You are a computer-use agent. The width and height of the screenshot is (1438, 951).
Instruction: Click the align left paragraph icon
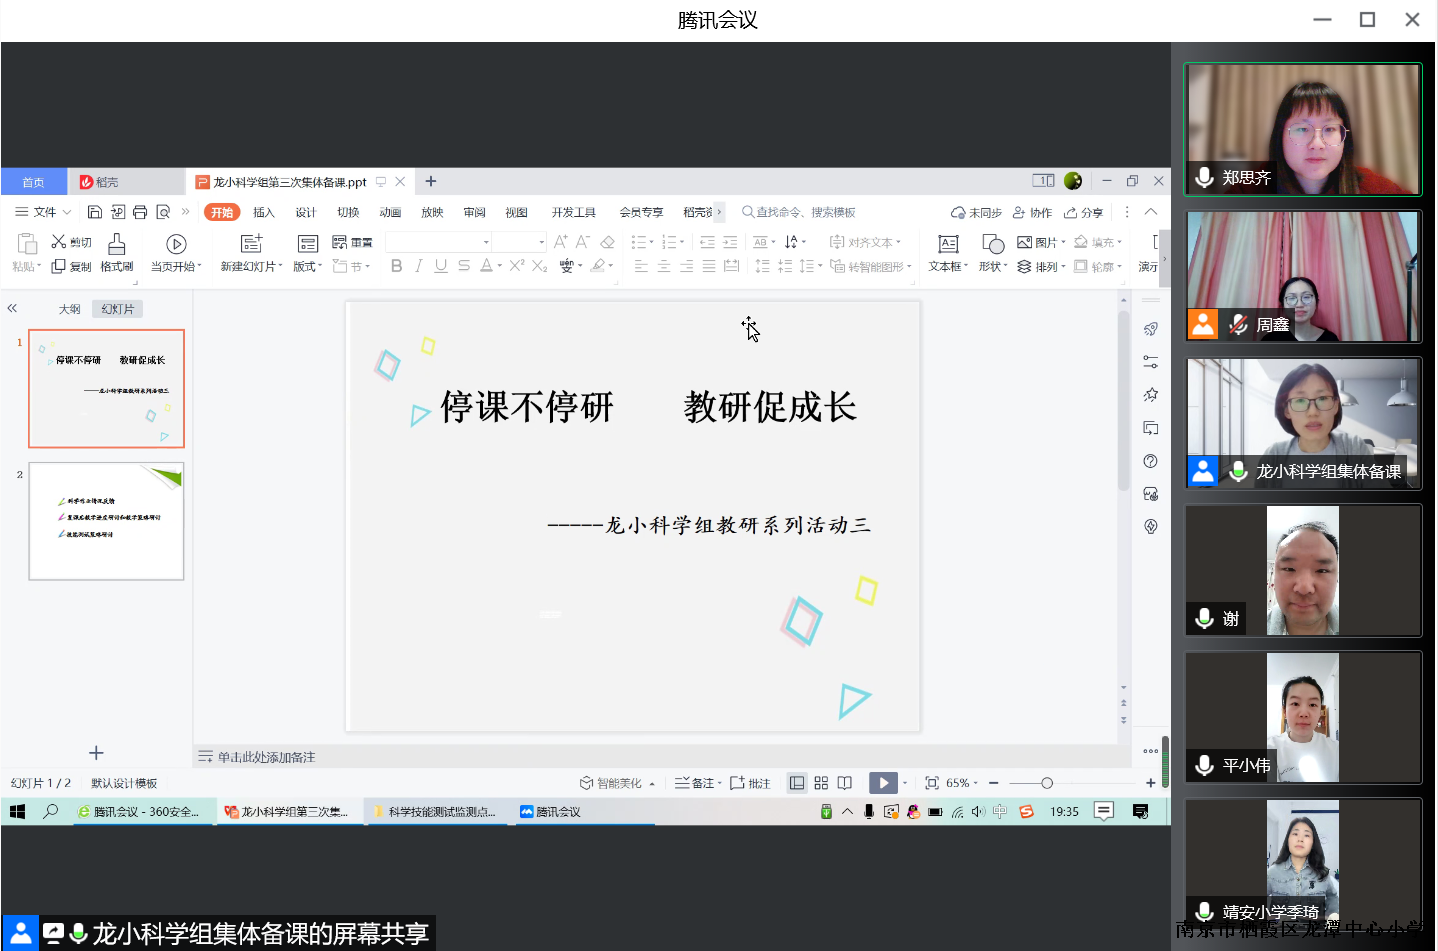tap(641, 266)
